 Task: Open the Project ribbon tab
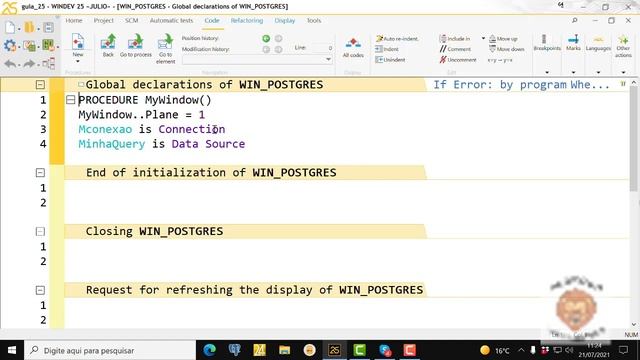tap(104, 20)
